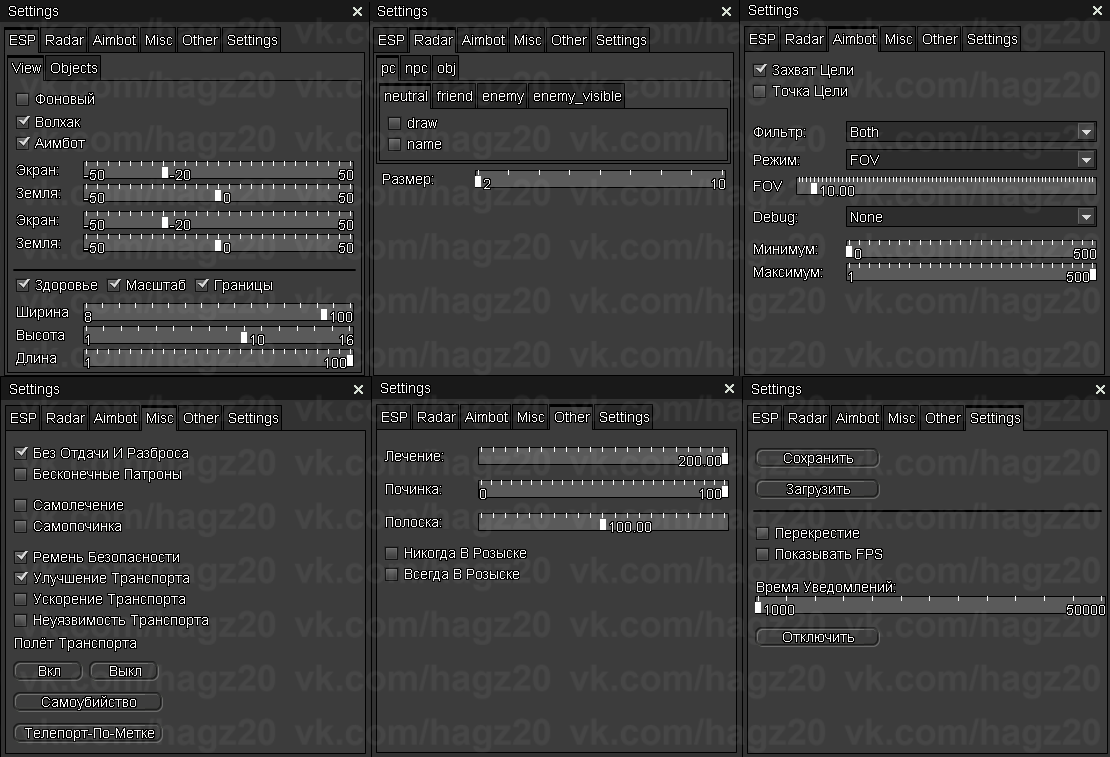This screenshot has width=1110, height=757.
Task: Select the pc tab in Radar
Action: point(388,68)
